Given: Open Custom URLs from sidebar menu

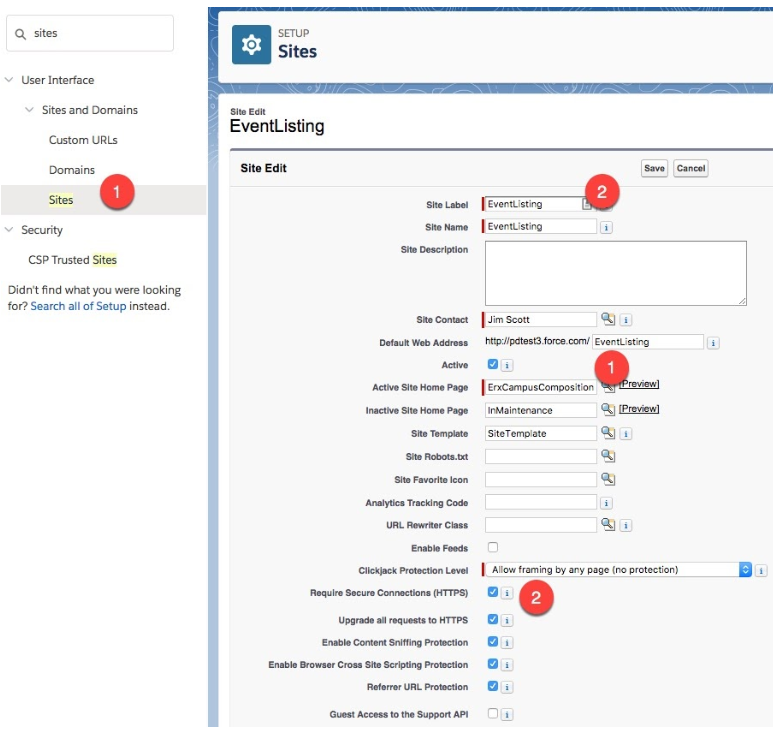Looking at the screenshot, I should (83, 140).
